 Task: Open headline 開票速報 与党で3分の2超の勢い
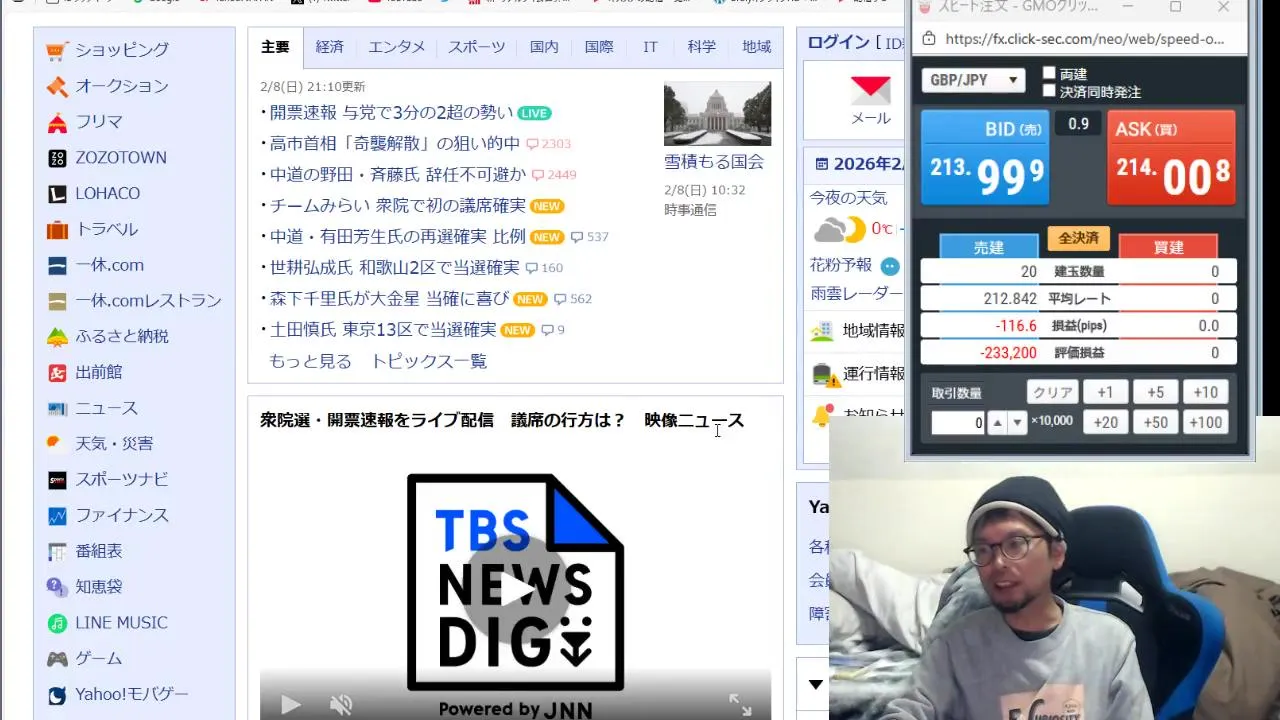391,113
